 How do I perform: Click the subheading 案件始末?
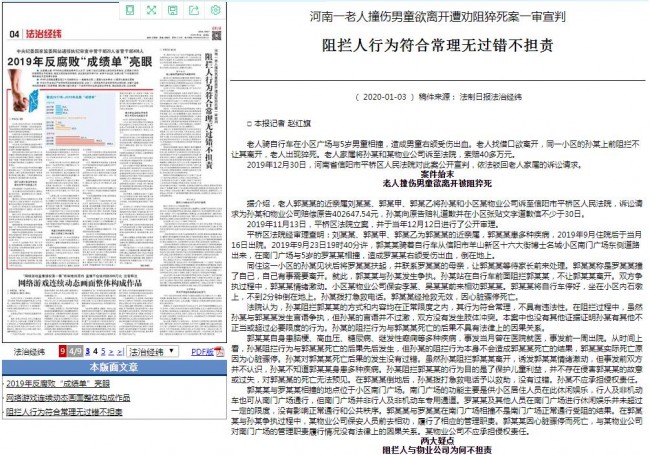tap(437, 174)
